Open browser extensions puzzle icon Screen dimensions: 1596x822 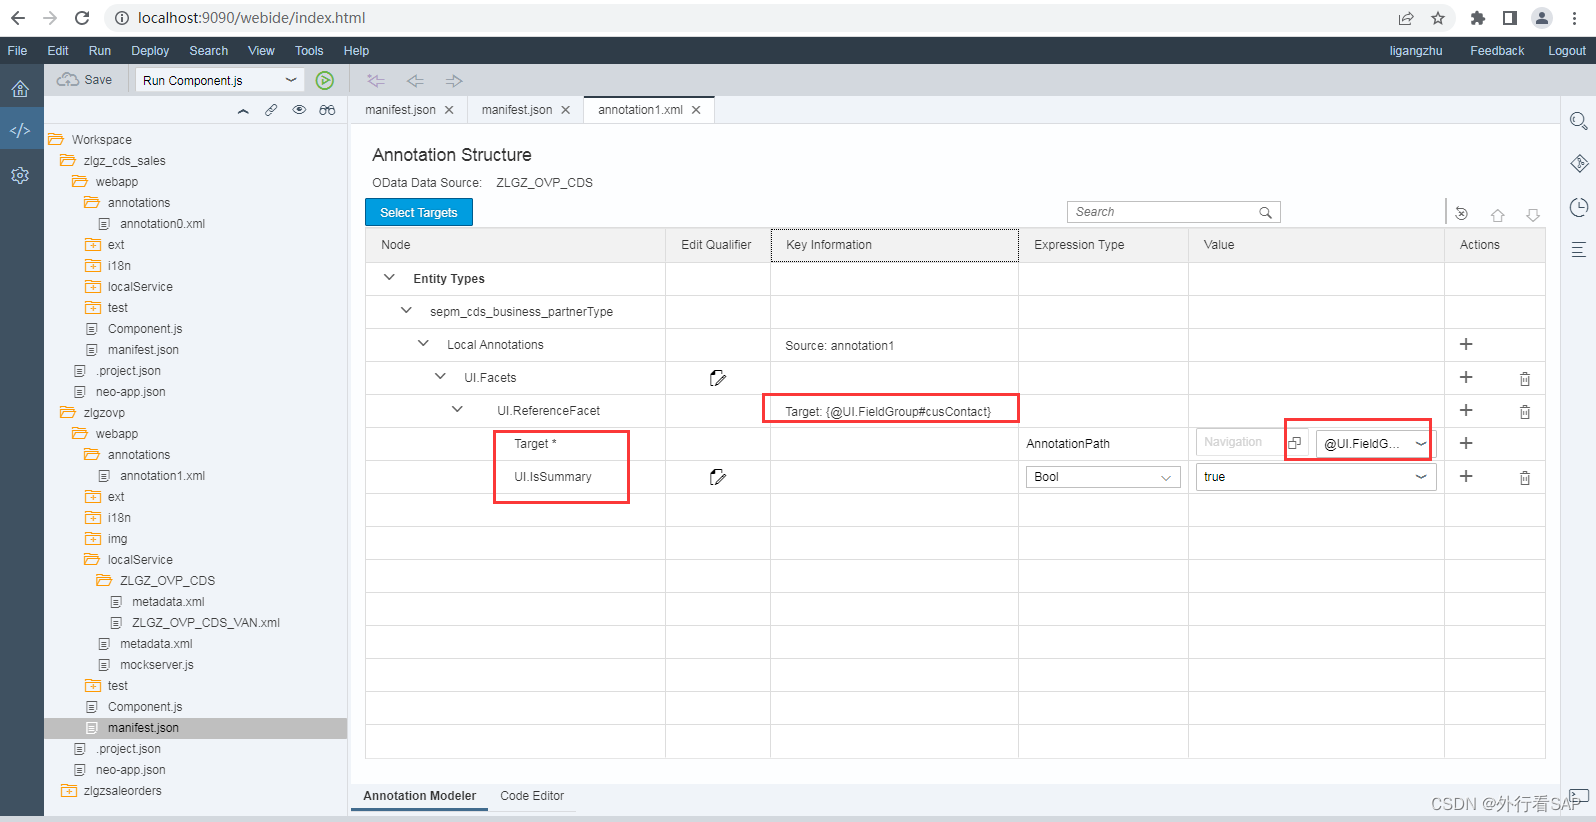tap(1478, 18)
